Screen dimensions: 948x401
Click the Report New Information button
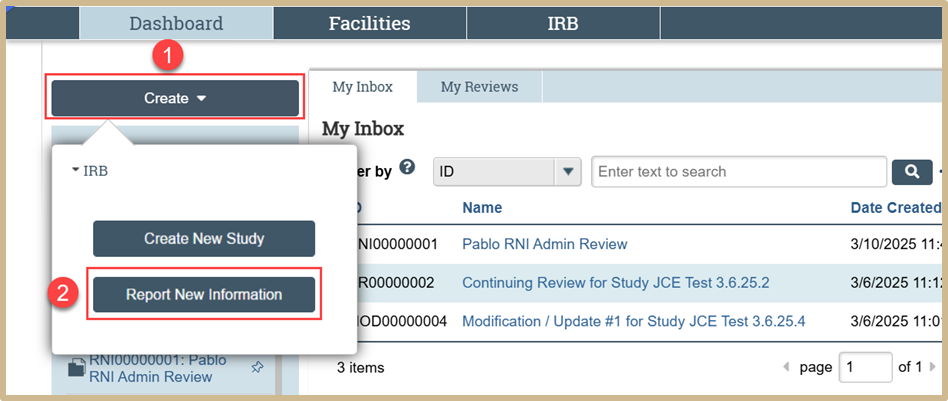click(x=204, y=295)
